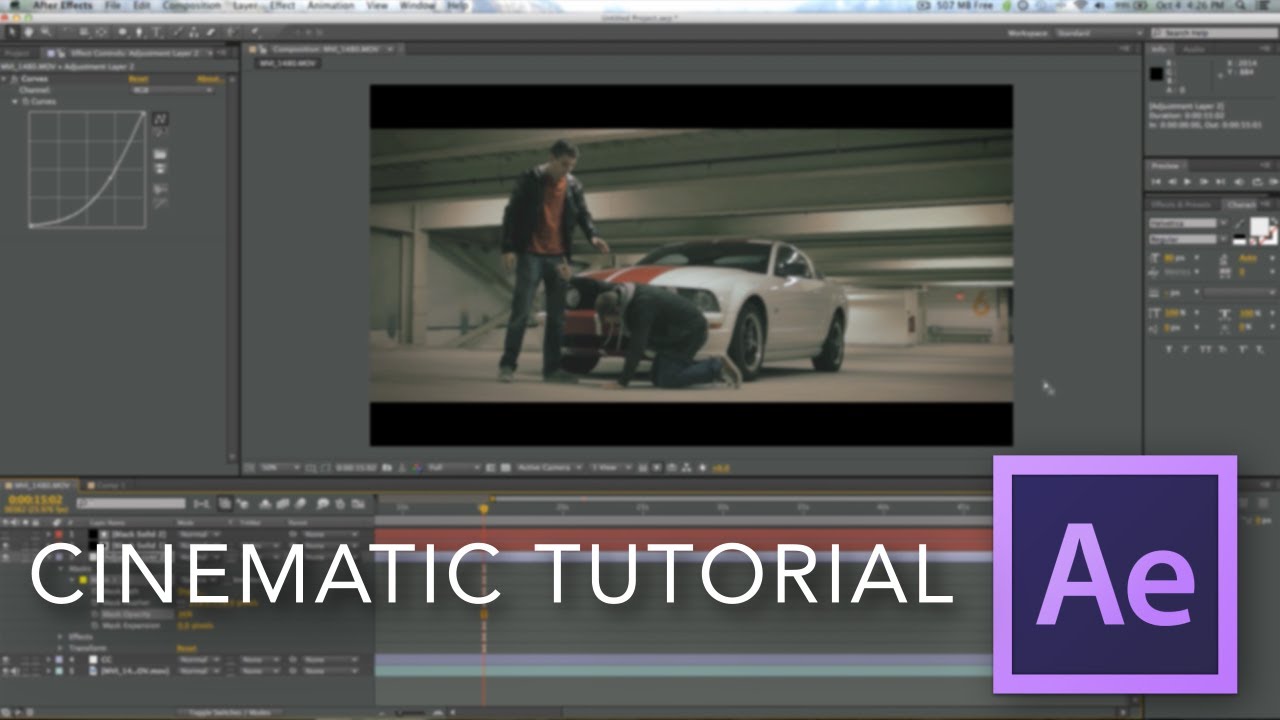
Task: Open the Curves Channel RGB dropdown
Action: point(173,90)
